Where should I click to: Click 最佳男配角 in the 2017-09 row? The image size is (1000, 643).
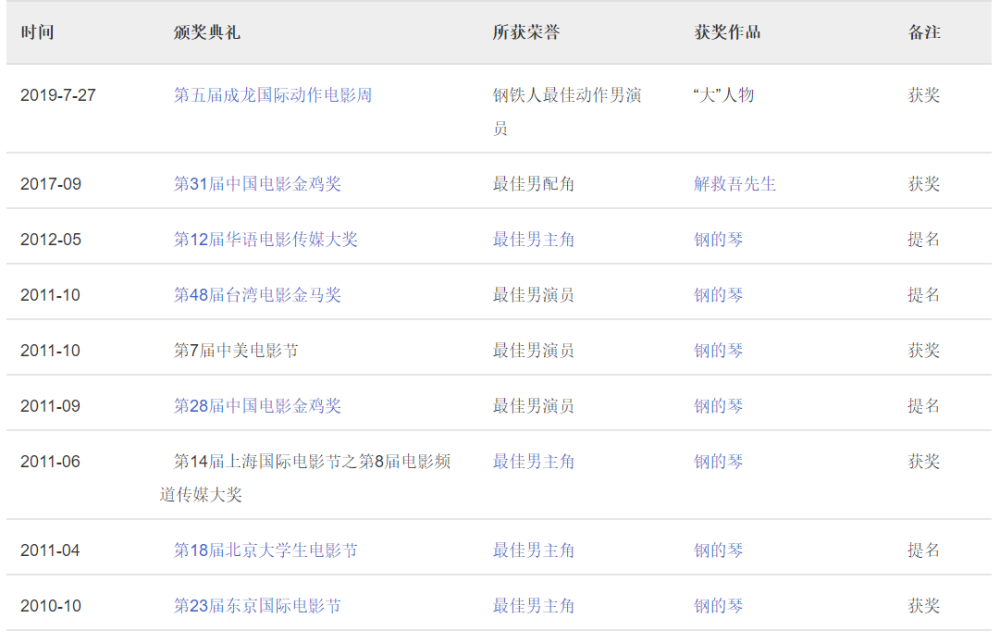pyautogui.click(x=533, y=184)
